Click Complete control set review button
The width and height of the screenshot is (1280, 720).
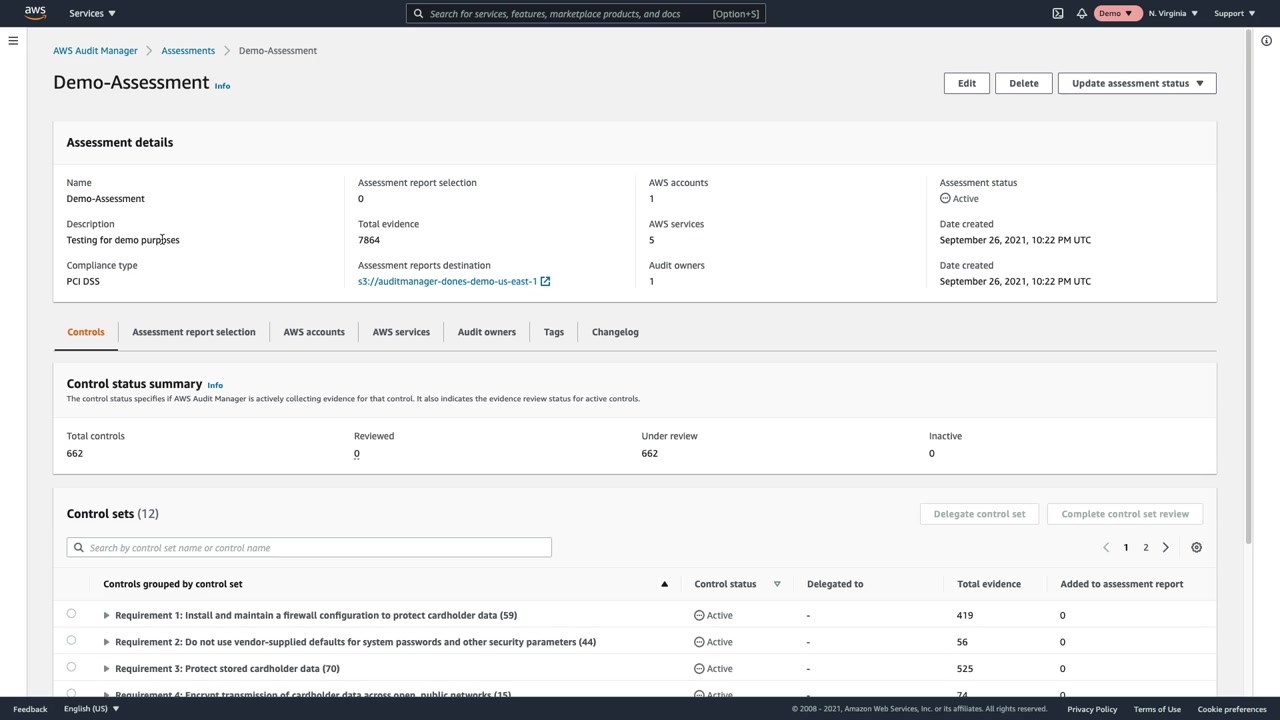pyautogui.click(x=1125, y=514)
